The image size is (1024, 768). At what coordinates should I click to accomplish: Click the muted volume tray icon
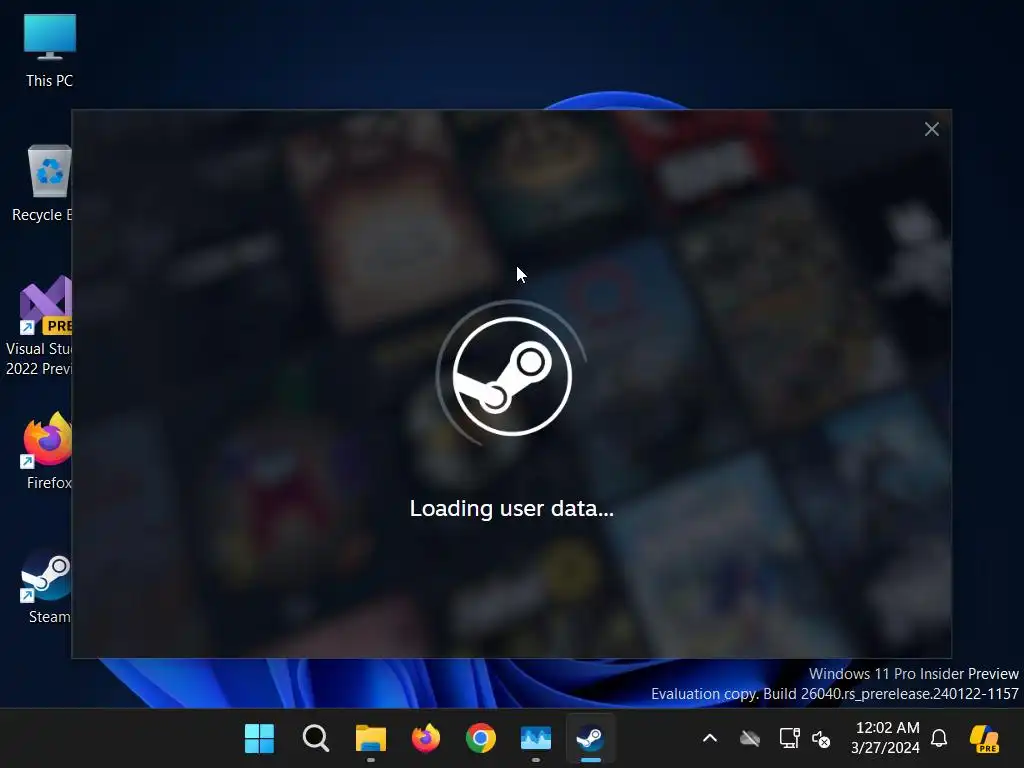pyautogui.click(x=821, y=739)
